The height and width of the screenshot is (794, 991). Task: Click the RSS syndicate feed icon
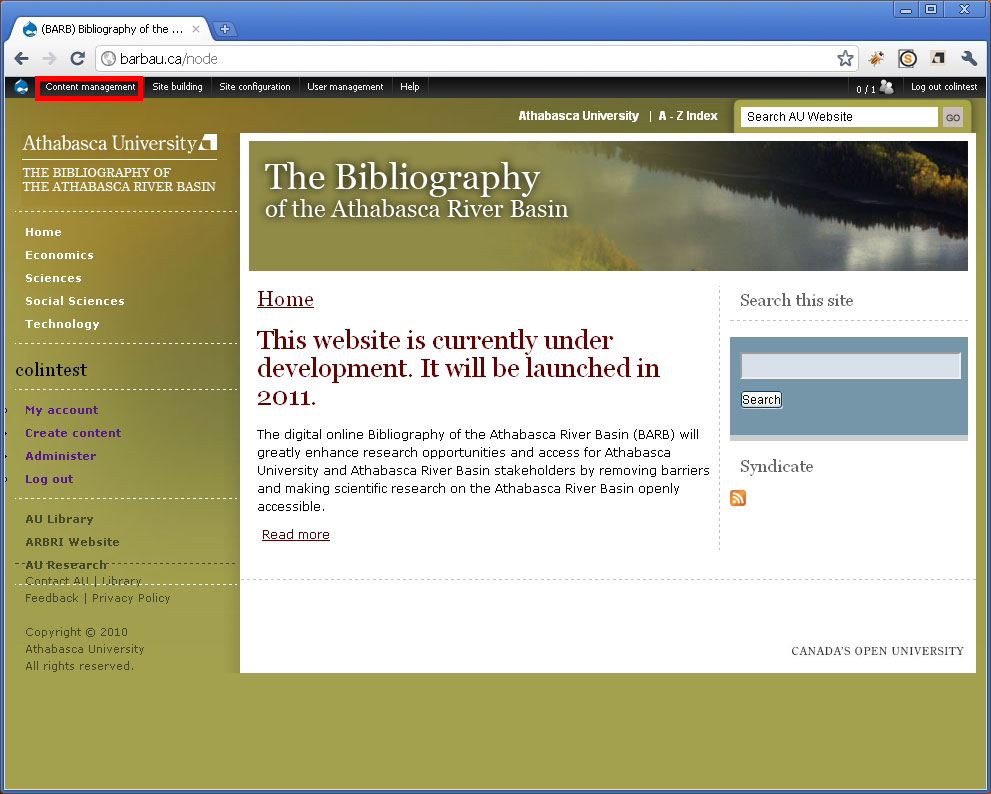[738, 498]
